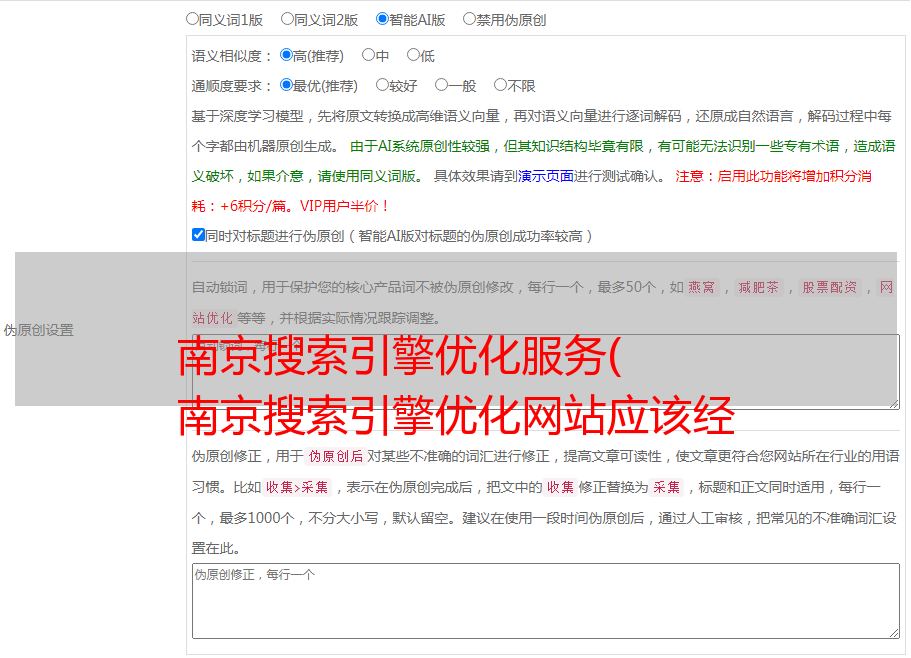Click the 自动锁词 textarea
911x658 pixels.
click(546, 372)
